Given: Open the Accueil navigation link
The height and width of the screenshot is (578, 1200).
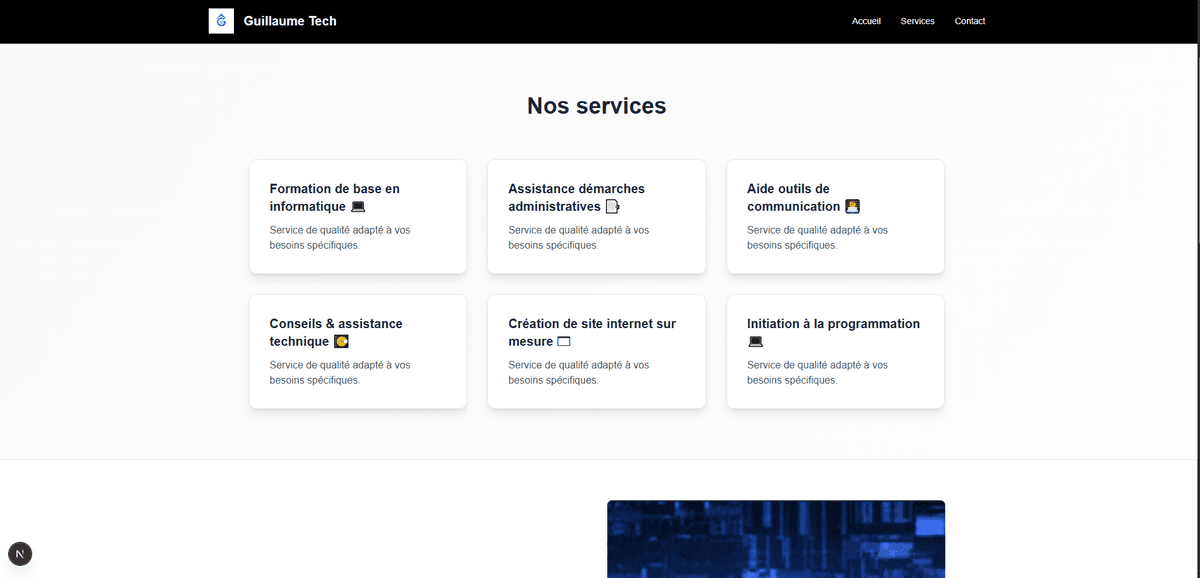Looking at the screenshot, I should [x=866, y=20].
